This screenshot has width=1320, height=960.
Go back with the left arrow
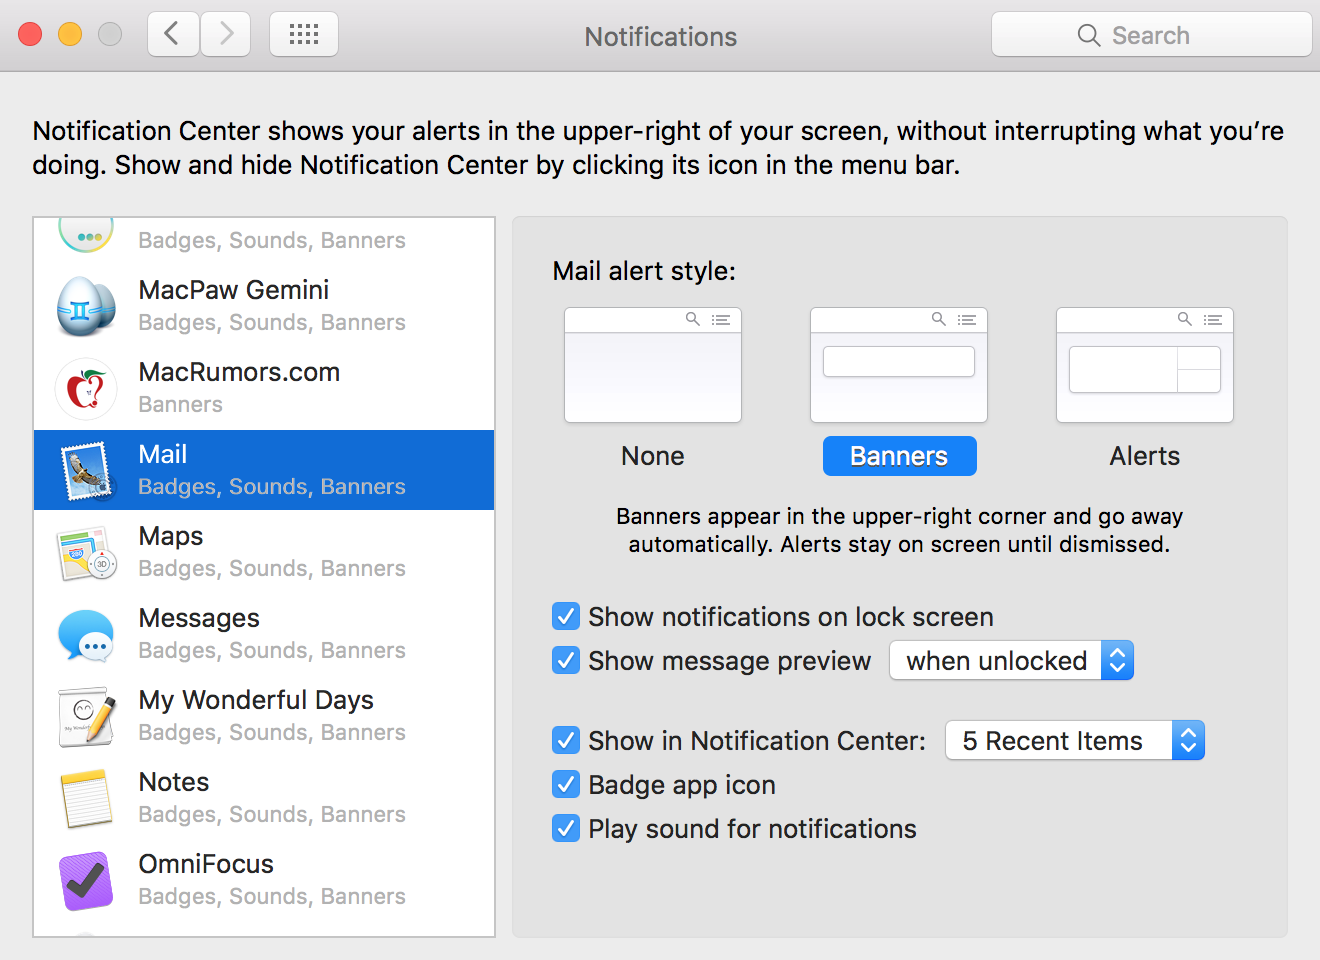[x=173, y=35]
